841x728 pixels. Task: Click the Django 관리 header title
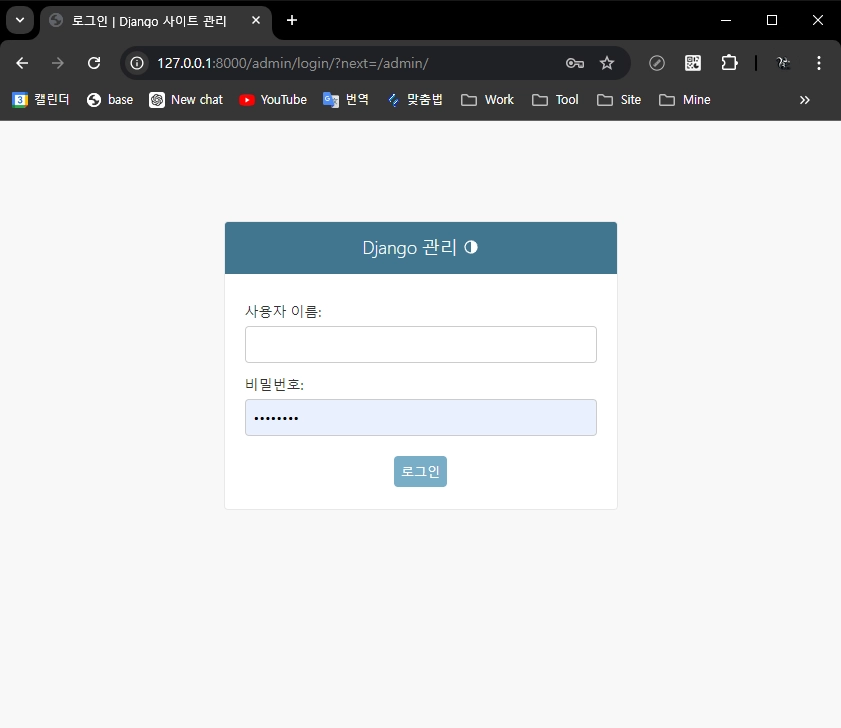pos(409,248)
